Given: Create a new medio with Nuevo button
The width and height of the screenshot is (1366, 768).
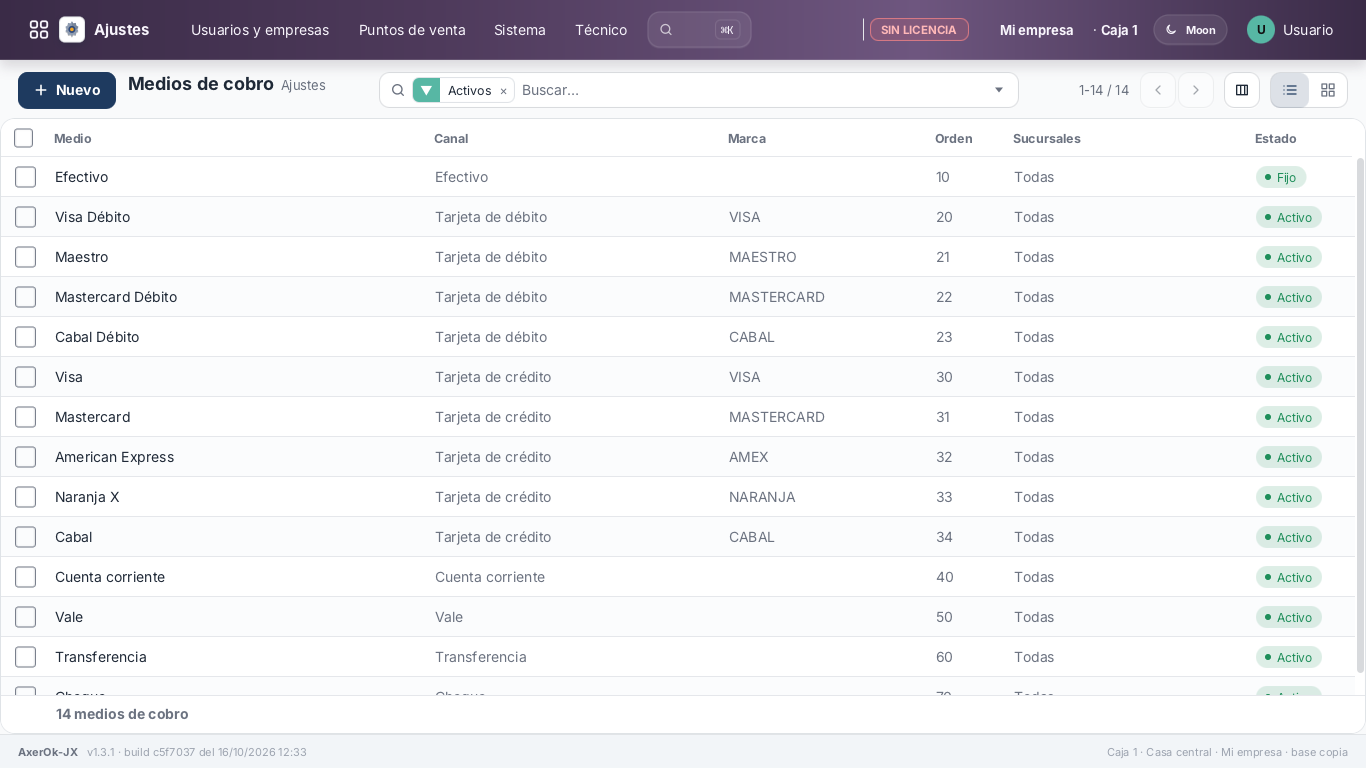Looking at the screenshot, I should 67,90.
